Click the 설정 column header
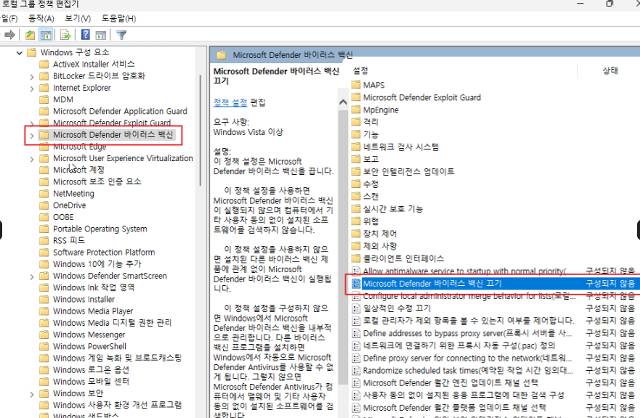 361,71
